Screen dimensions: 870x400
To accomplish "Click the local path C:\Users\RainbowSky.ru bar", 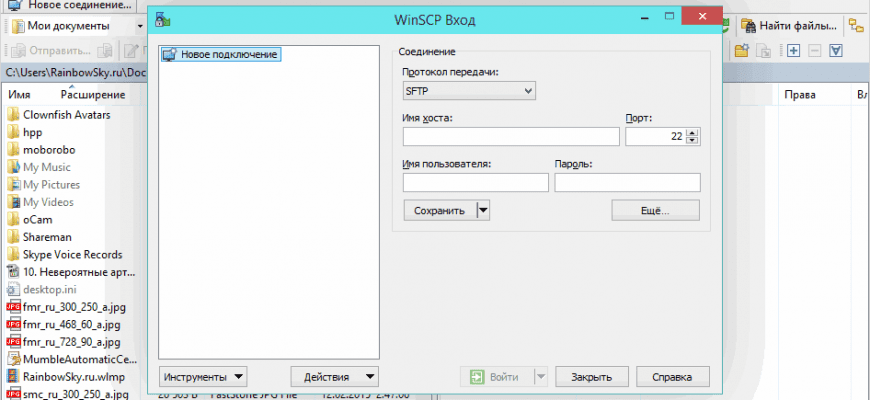I will pyautogui.click(x=73, y=72).
